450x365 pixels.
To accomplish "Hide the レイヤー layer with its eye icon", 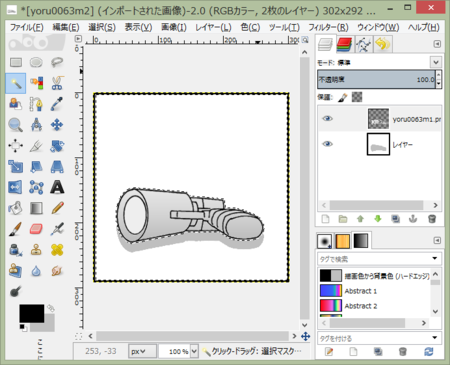I will pyautogui.click(x=327, y=144).
